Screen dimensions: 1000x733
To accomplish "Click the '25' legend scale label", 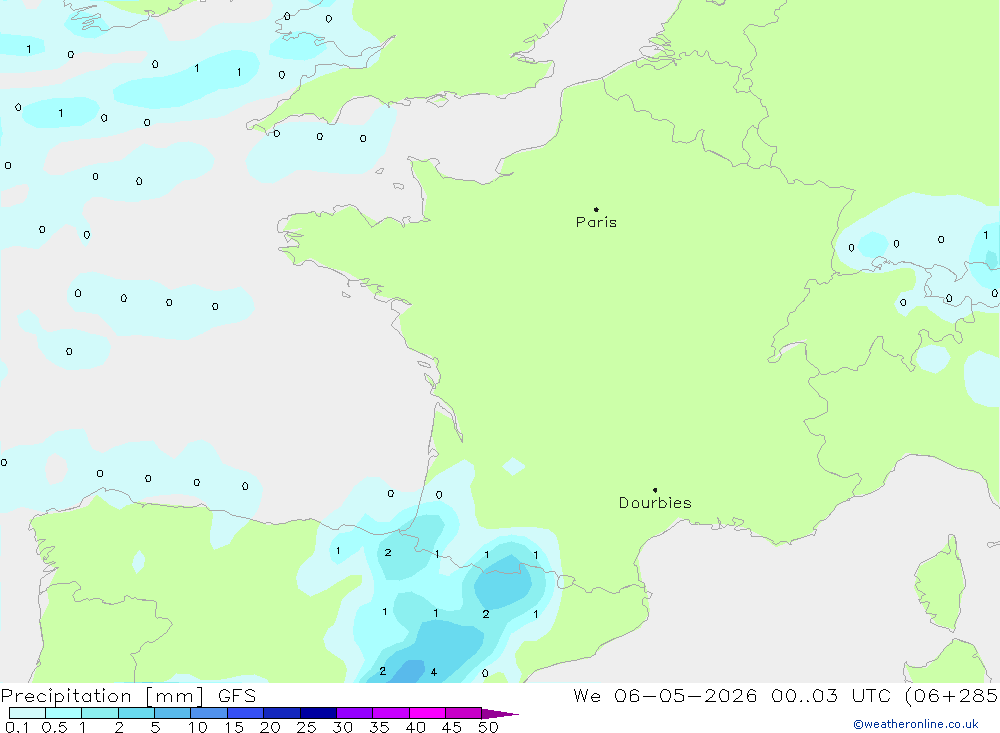I will coord(306,727).
